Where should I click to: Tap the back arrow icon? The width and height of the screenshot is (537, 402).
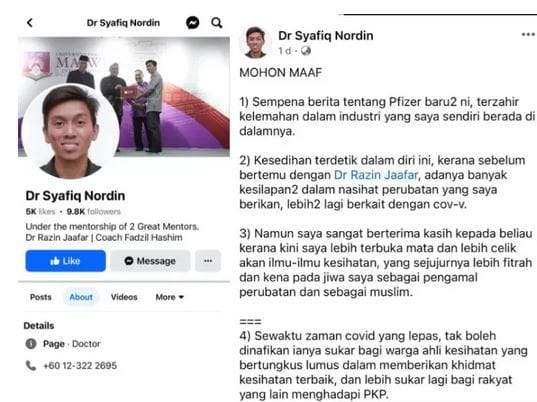click(x=30, y=23)
